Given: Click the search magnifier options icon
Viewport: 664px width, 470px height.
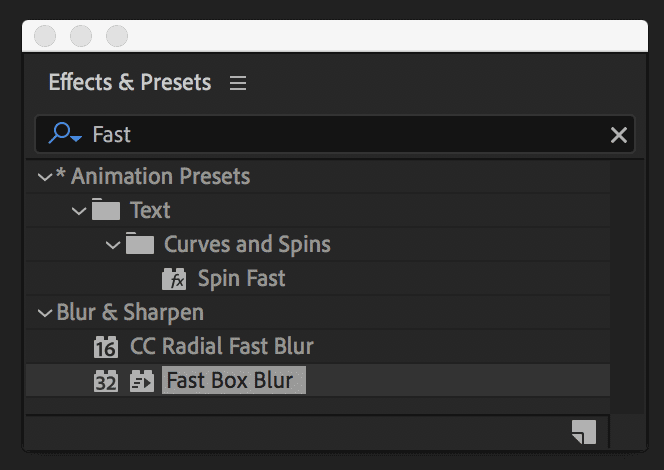Looking at the screenshot, I should 64,135.
